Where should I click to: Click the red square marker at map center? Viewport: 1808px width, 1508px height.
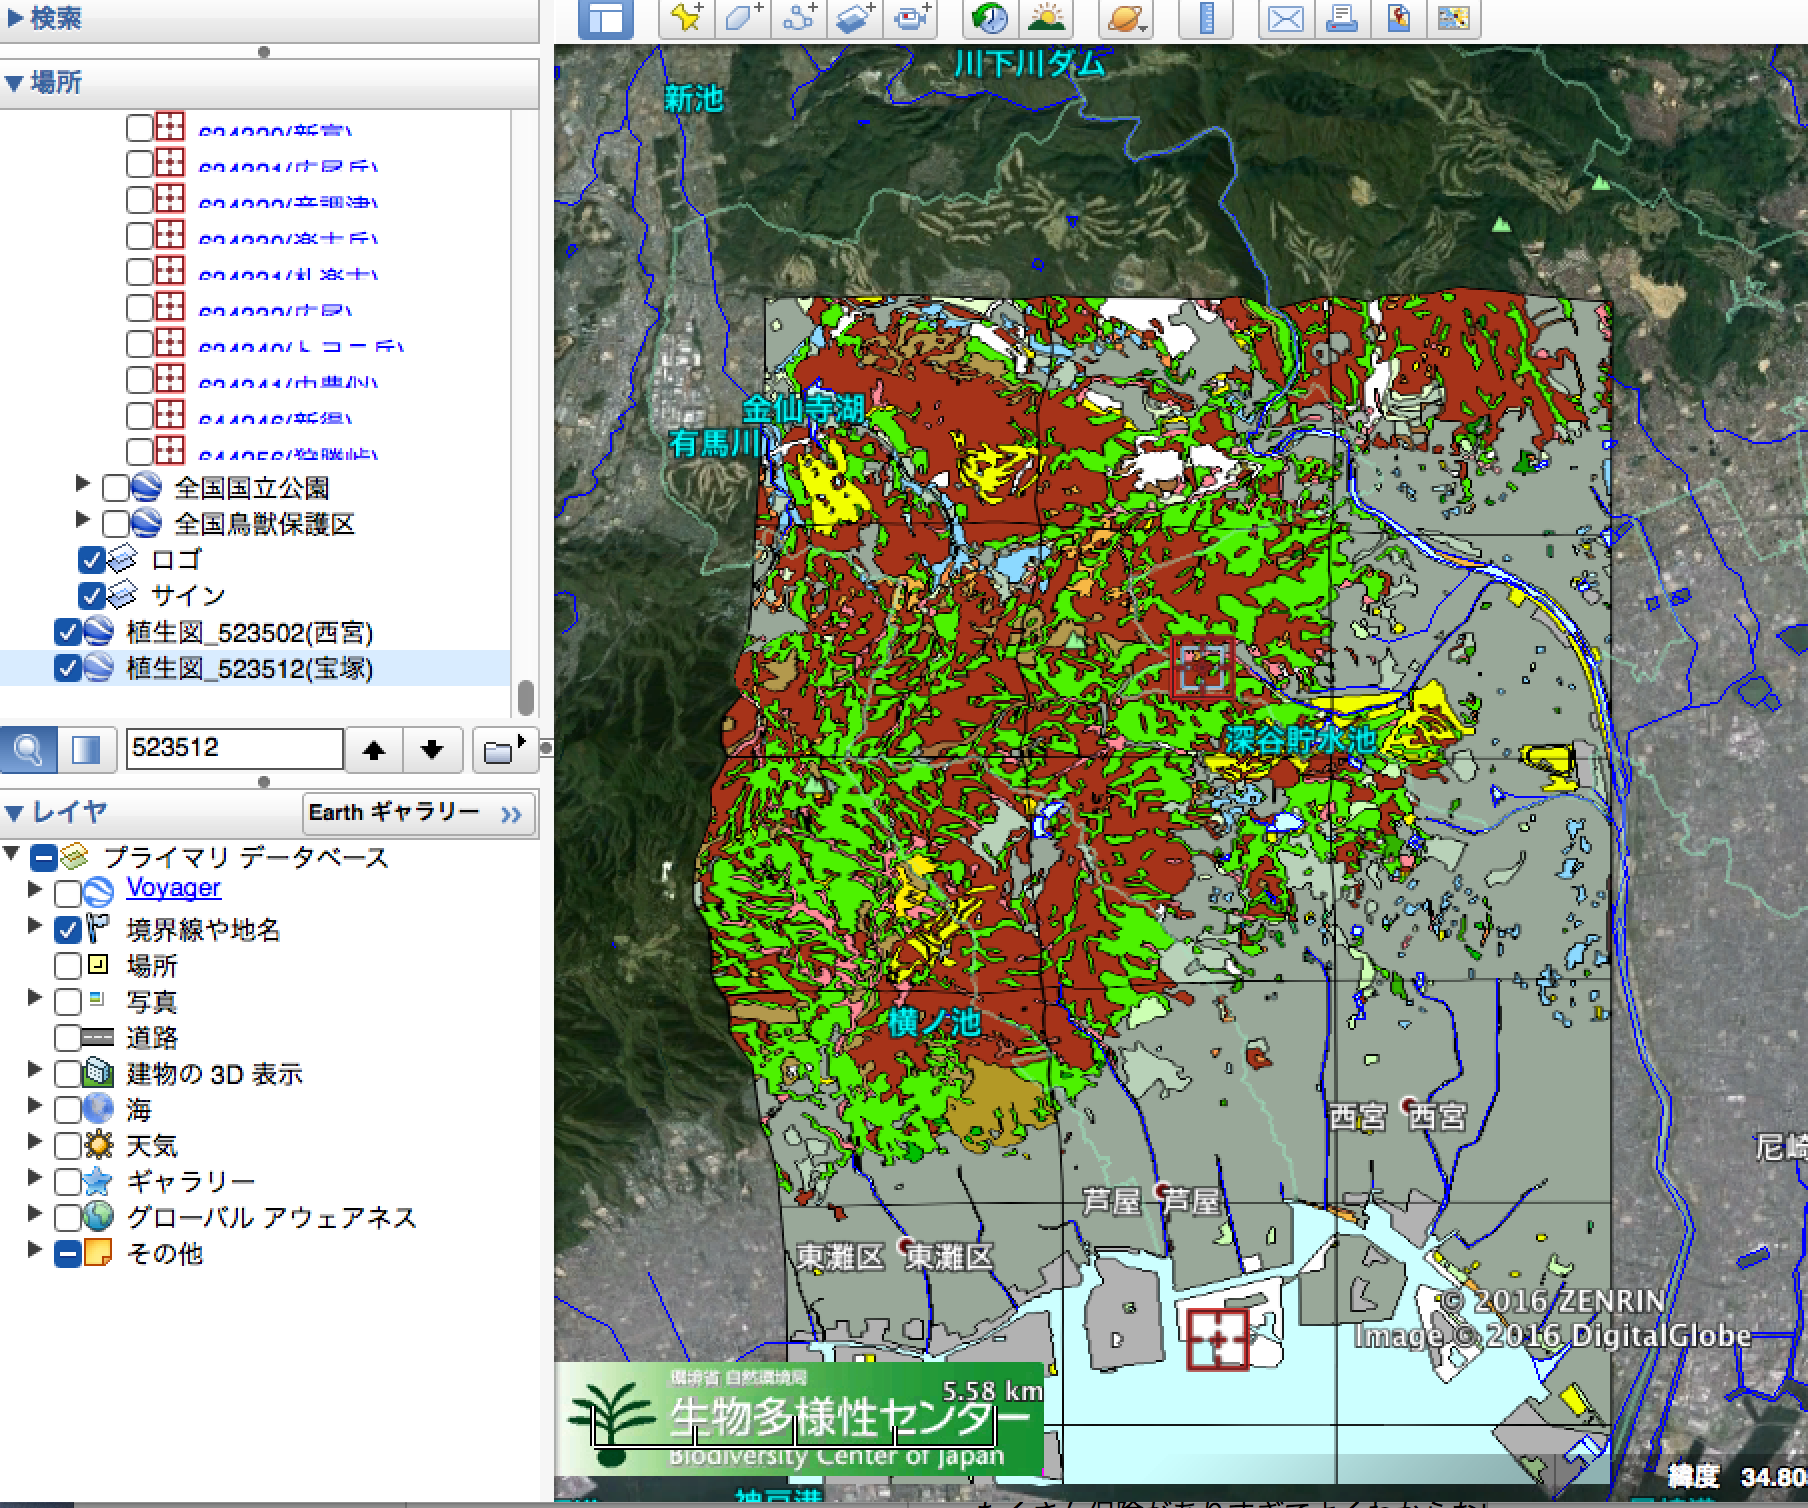pos(1203,666)
